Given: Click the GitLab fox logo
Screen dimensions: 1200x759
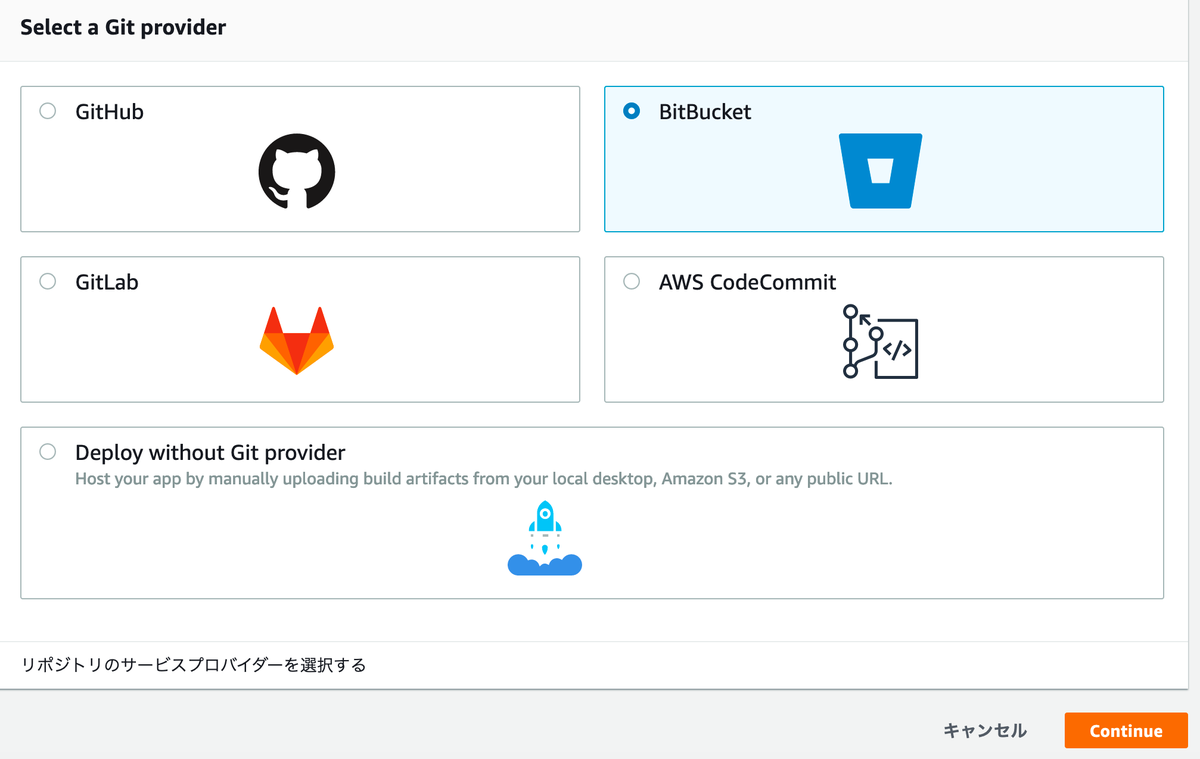Looking at the screenshot, I should (297, 341).
